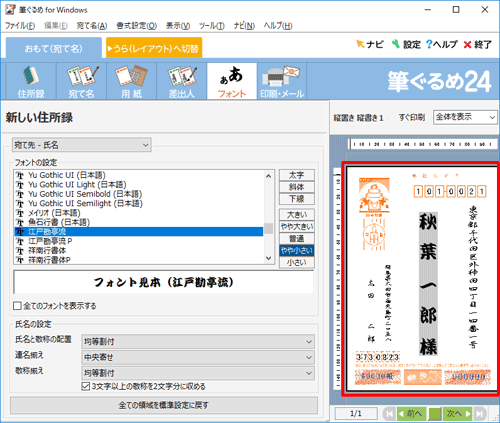Click 全ての領域を標準設定に戻す button

point(164,405)
